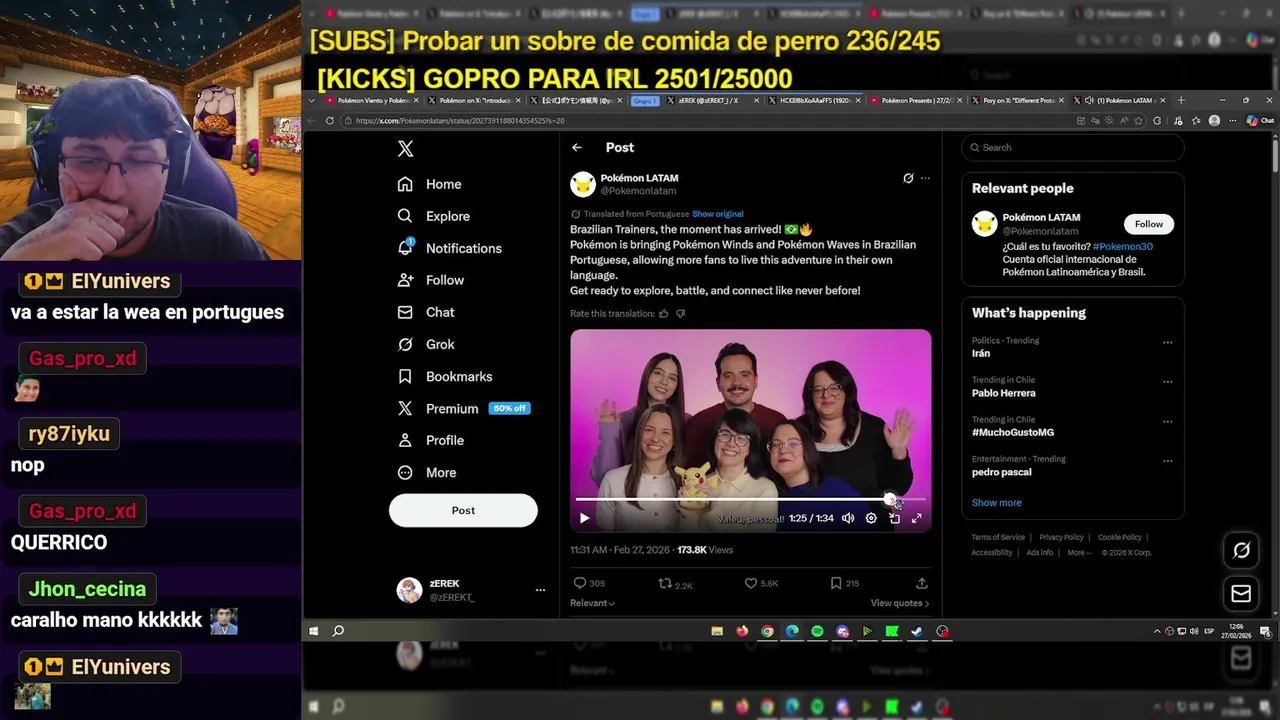Expand video to fullscreen
Screen dimensions: 1280x720
916,518
